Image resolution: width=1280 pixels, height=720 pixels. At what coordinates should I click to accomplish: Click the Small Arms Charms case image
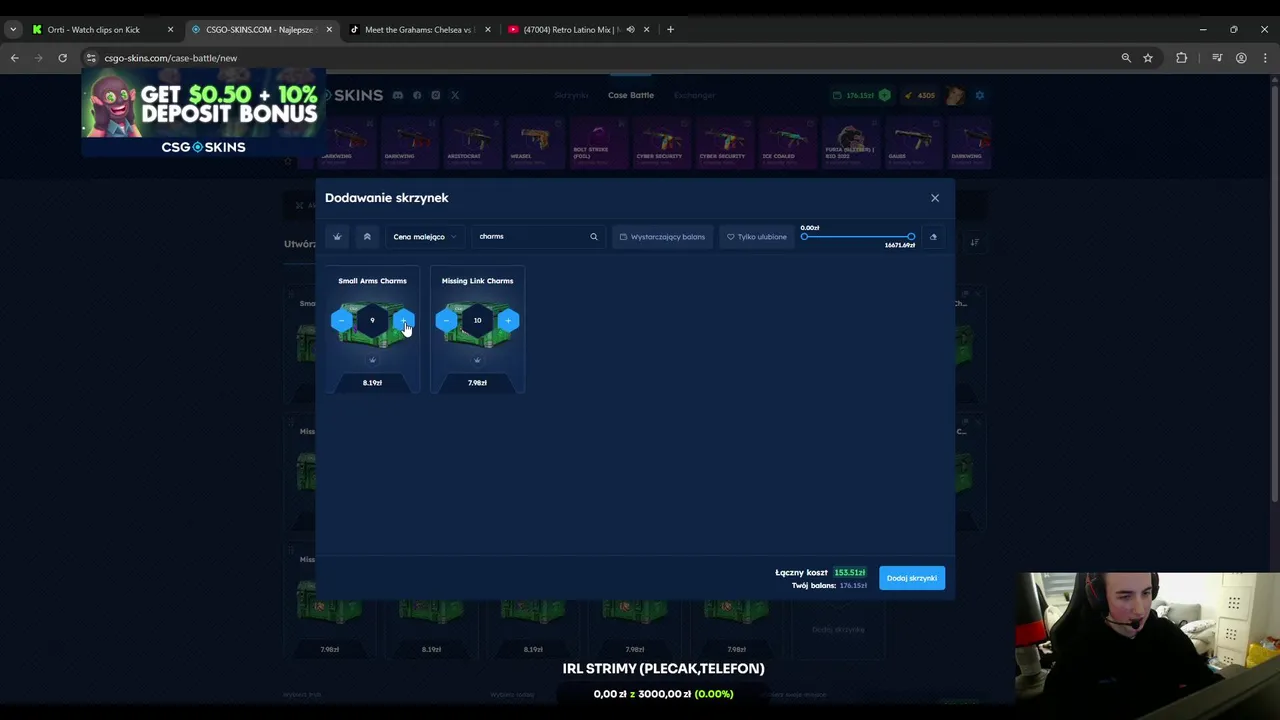(372, 324)
